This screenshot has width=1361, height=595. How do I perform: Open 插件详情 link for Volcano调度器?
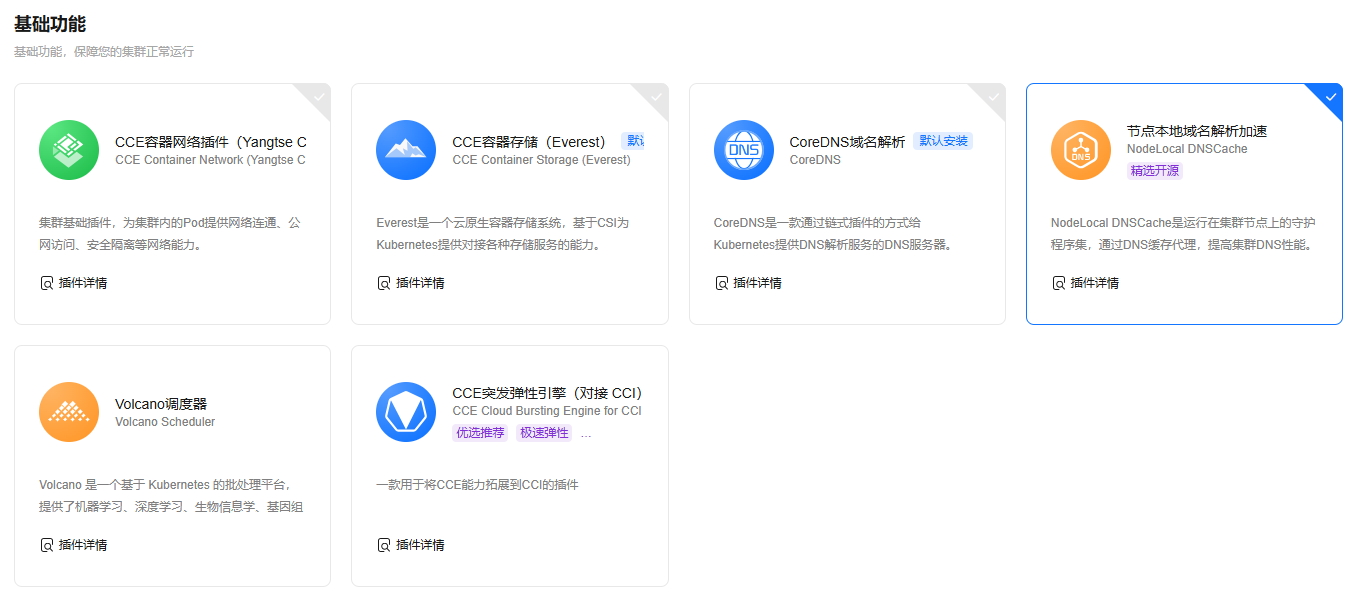pyautogui.click(x=83, y=545)
